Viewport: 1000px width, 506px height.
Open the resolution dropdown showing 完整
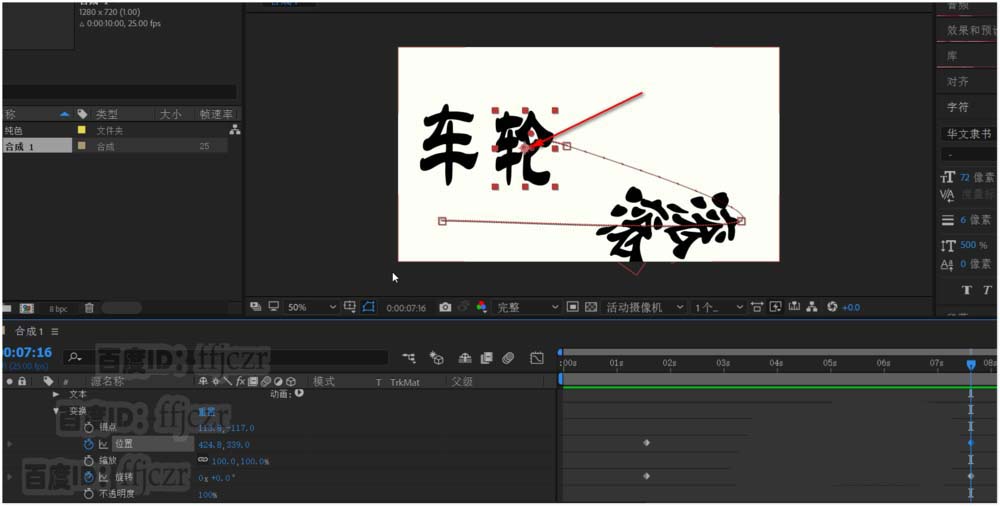point(527,308)
